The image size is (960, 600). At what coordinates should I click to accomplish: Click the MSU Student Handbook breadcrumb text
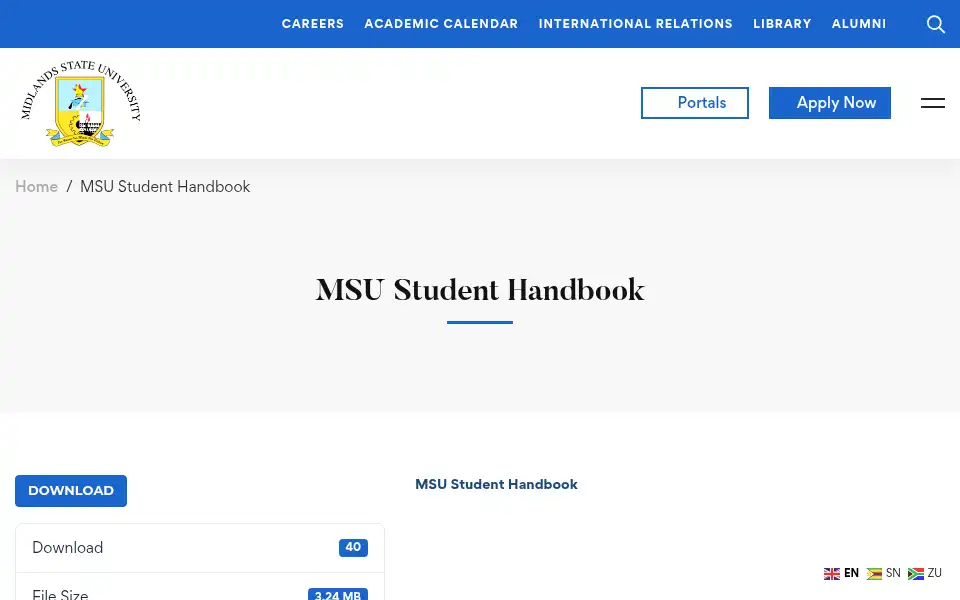click(165, 186)
